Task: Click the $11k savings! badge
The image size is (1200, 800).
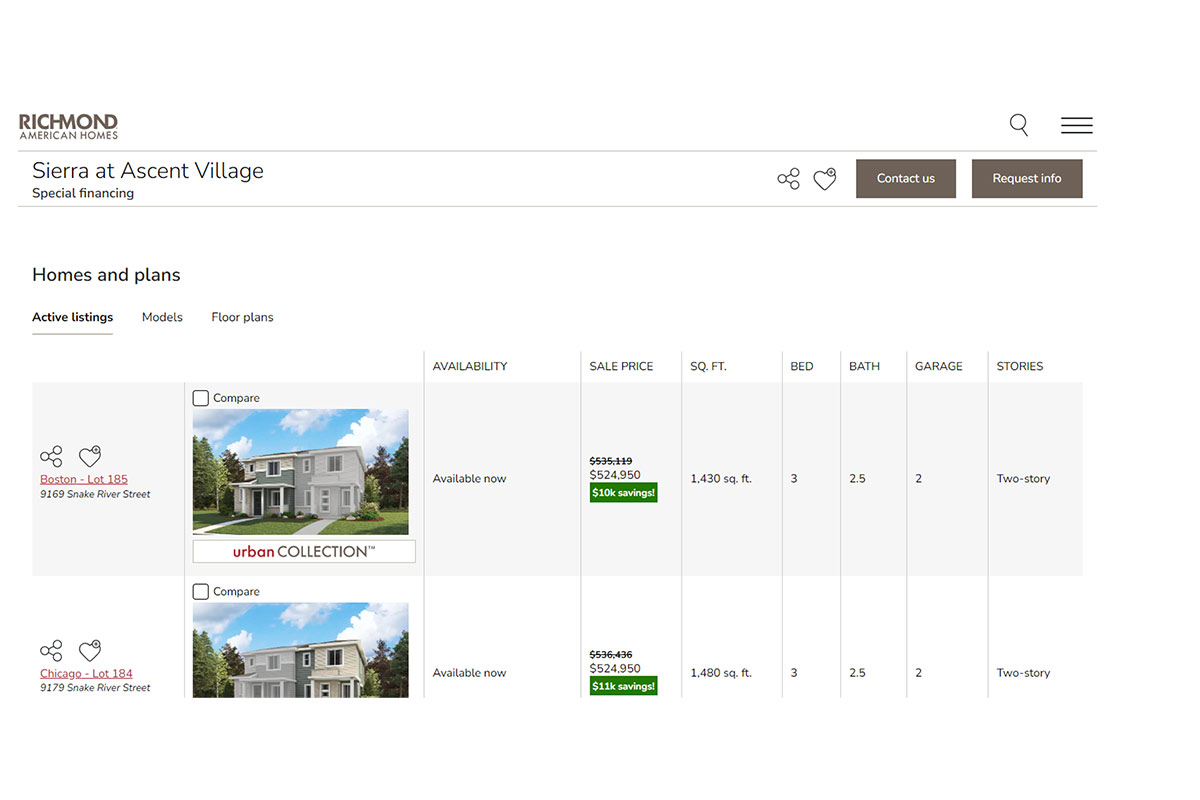Action: 623,686
